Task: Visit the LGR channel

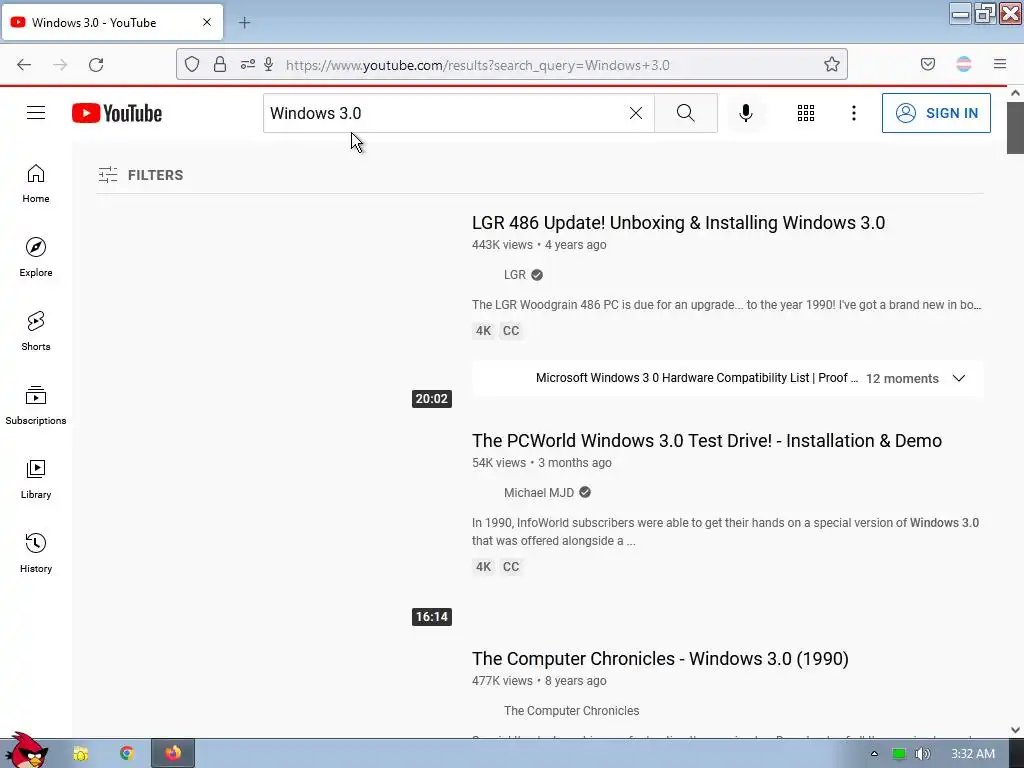Action: pos(515,275)
